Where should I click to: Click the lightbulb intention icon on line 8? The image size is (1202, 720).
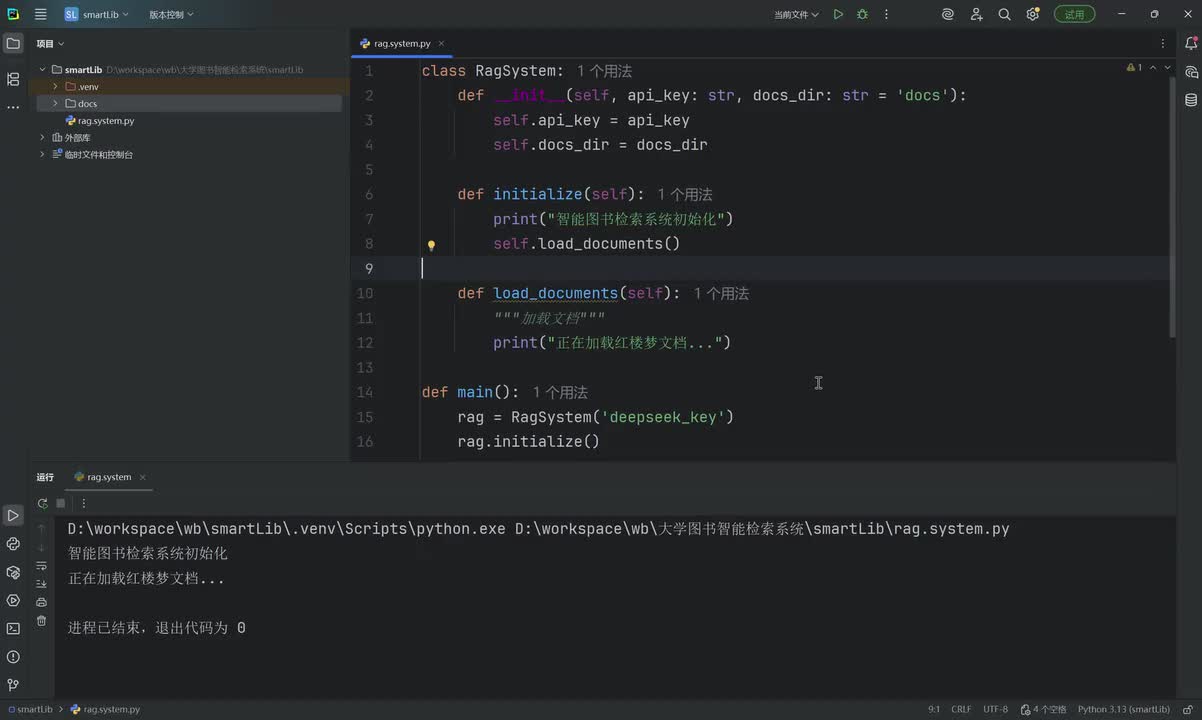[x=431, y=245]
